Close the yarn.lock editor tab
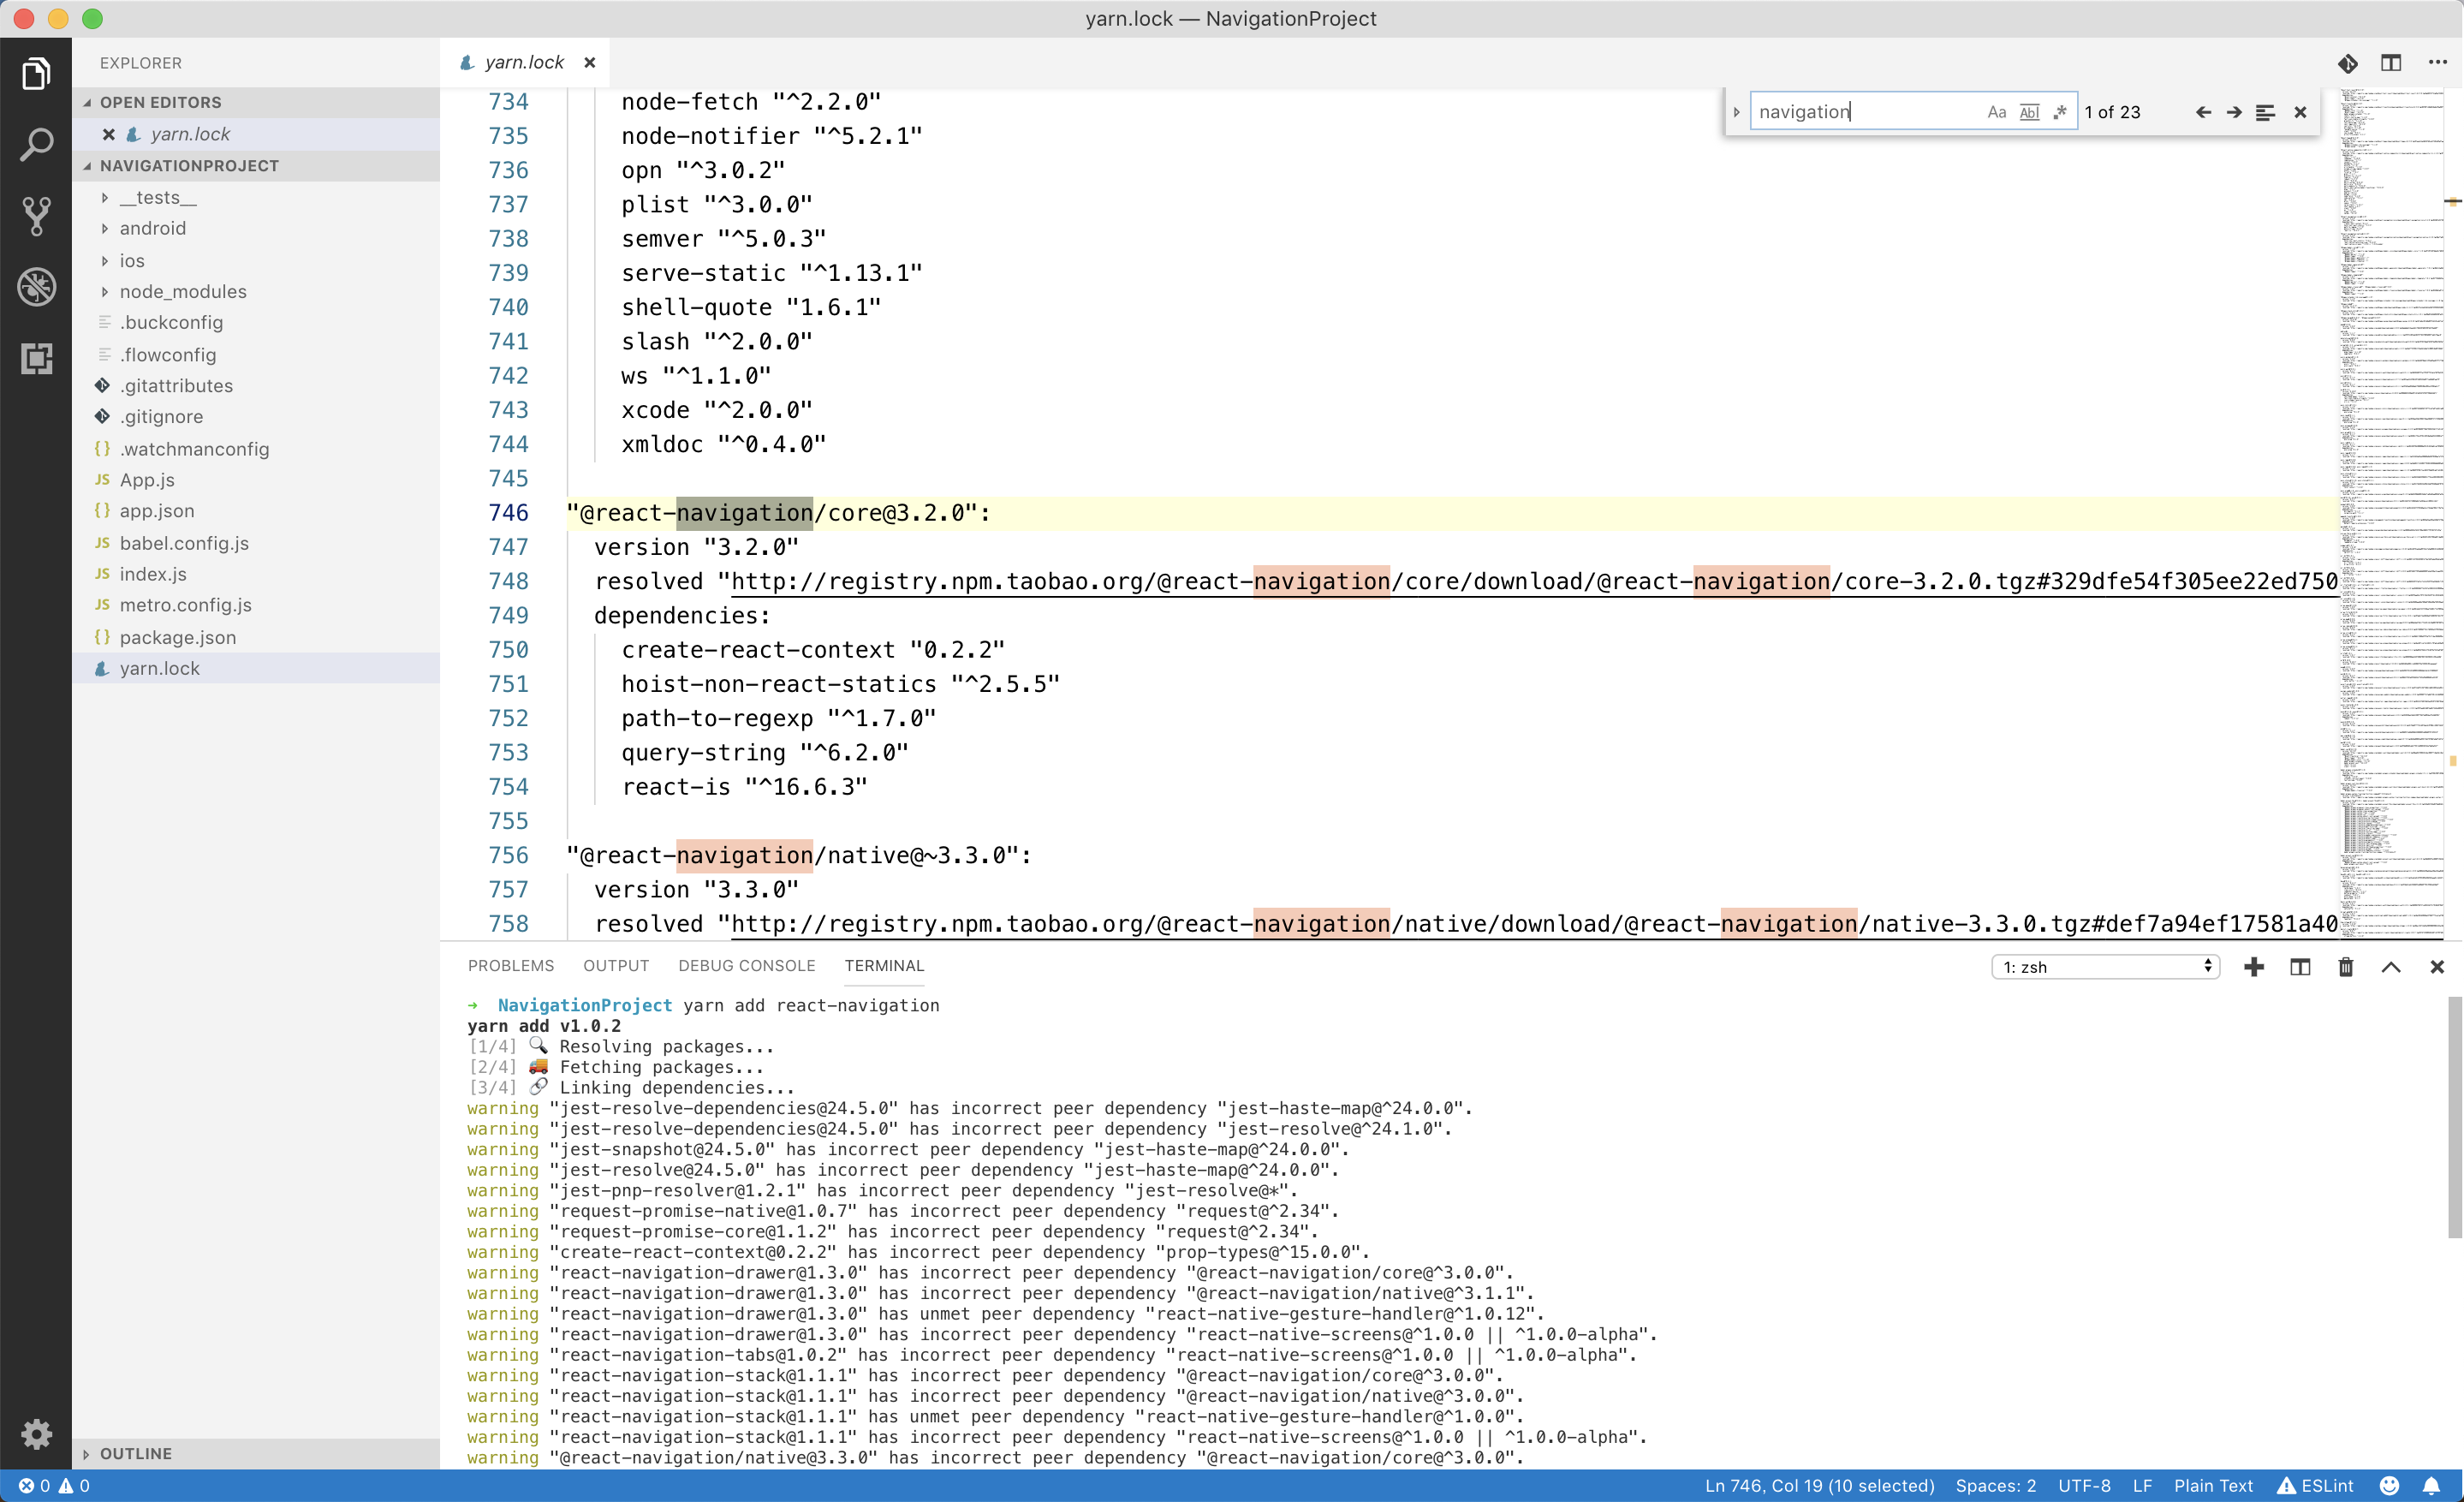This screenshot has height=1502, width=2464. (590, 62)
